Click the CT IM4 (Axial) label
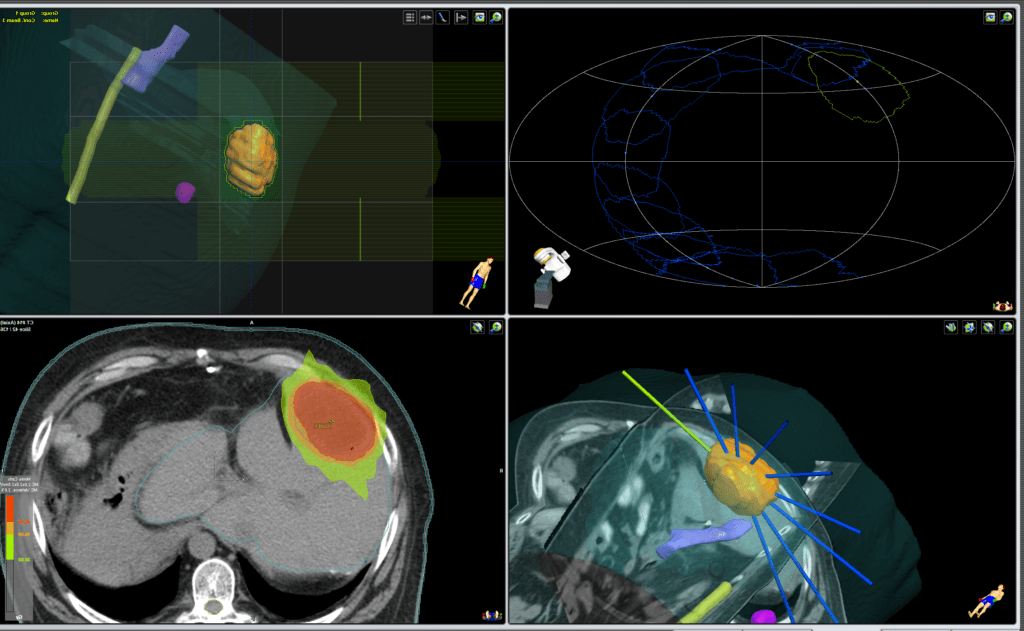The image size is (1024, 631). [20, 322]
